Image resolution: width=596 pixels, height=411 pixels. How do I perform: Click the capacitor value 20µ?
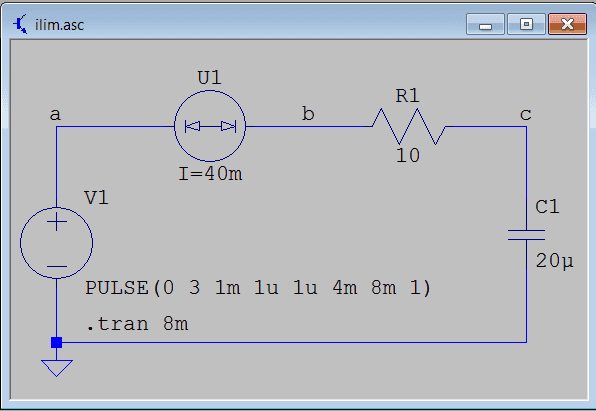(554, 261)
